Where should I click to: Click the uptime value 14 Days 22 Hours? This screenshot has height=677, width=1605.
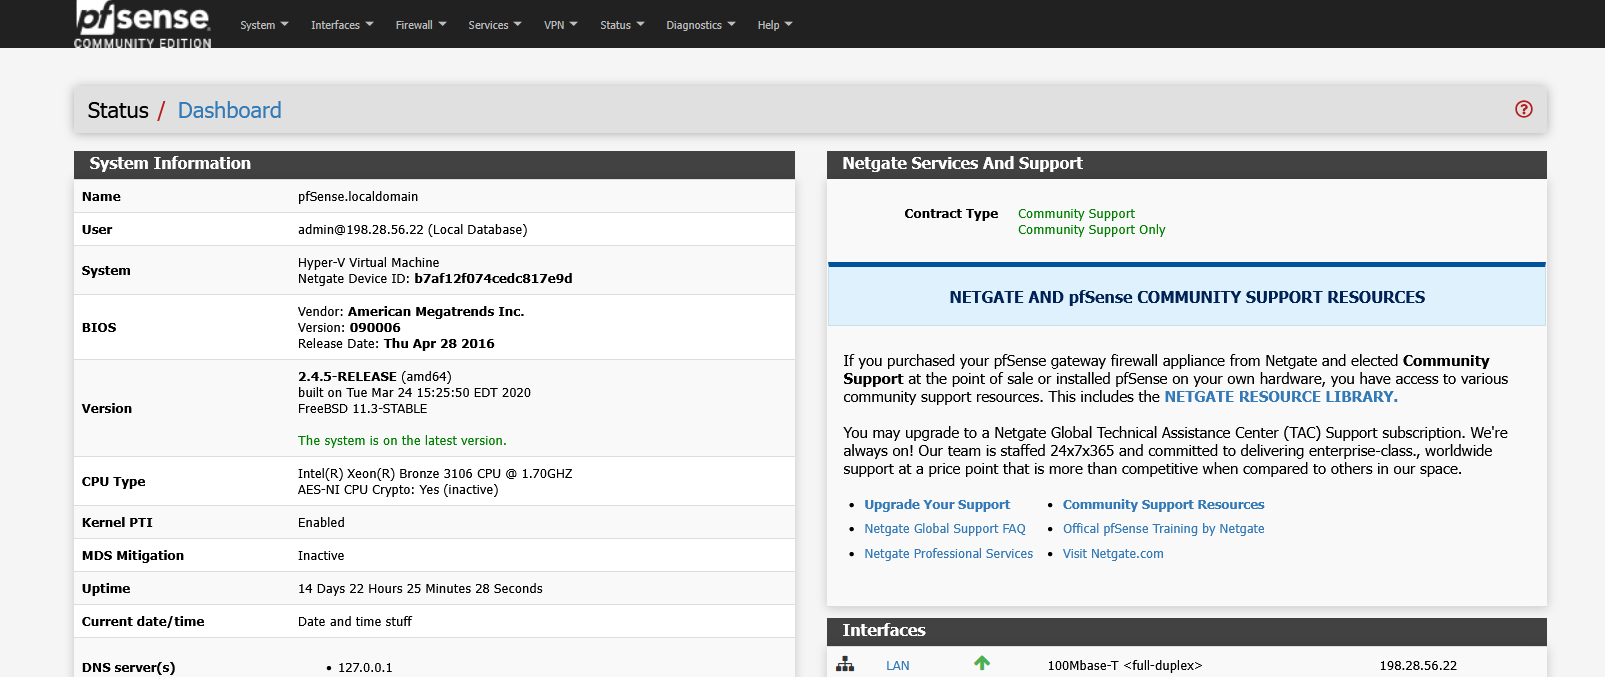(420, 589)
